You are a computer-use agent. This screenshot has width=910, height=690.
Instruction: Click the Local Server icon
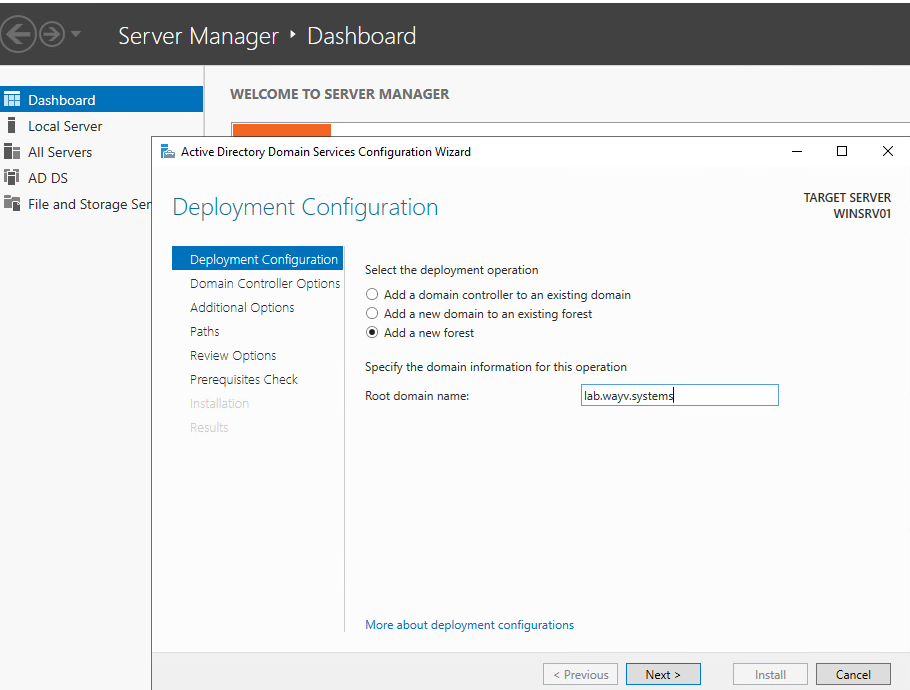pyautogui.click(x=12, y=125)
